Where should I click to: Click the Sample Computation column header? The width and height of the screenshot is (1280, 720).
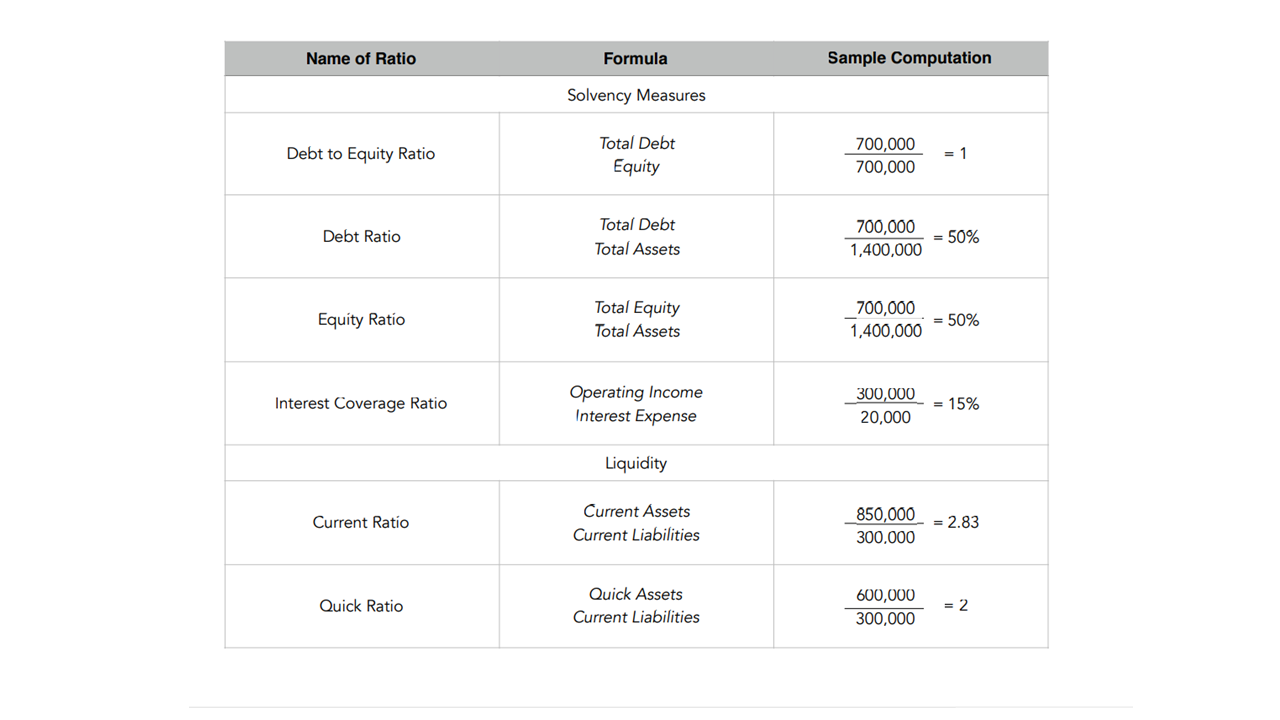click(x=909, y=58)
